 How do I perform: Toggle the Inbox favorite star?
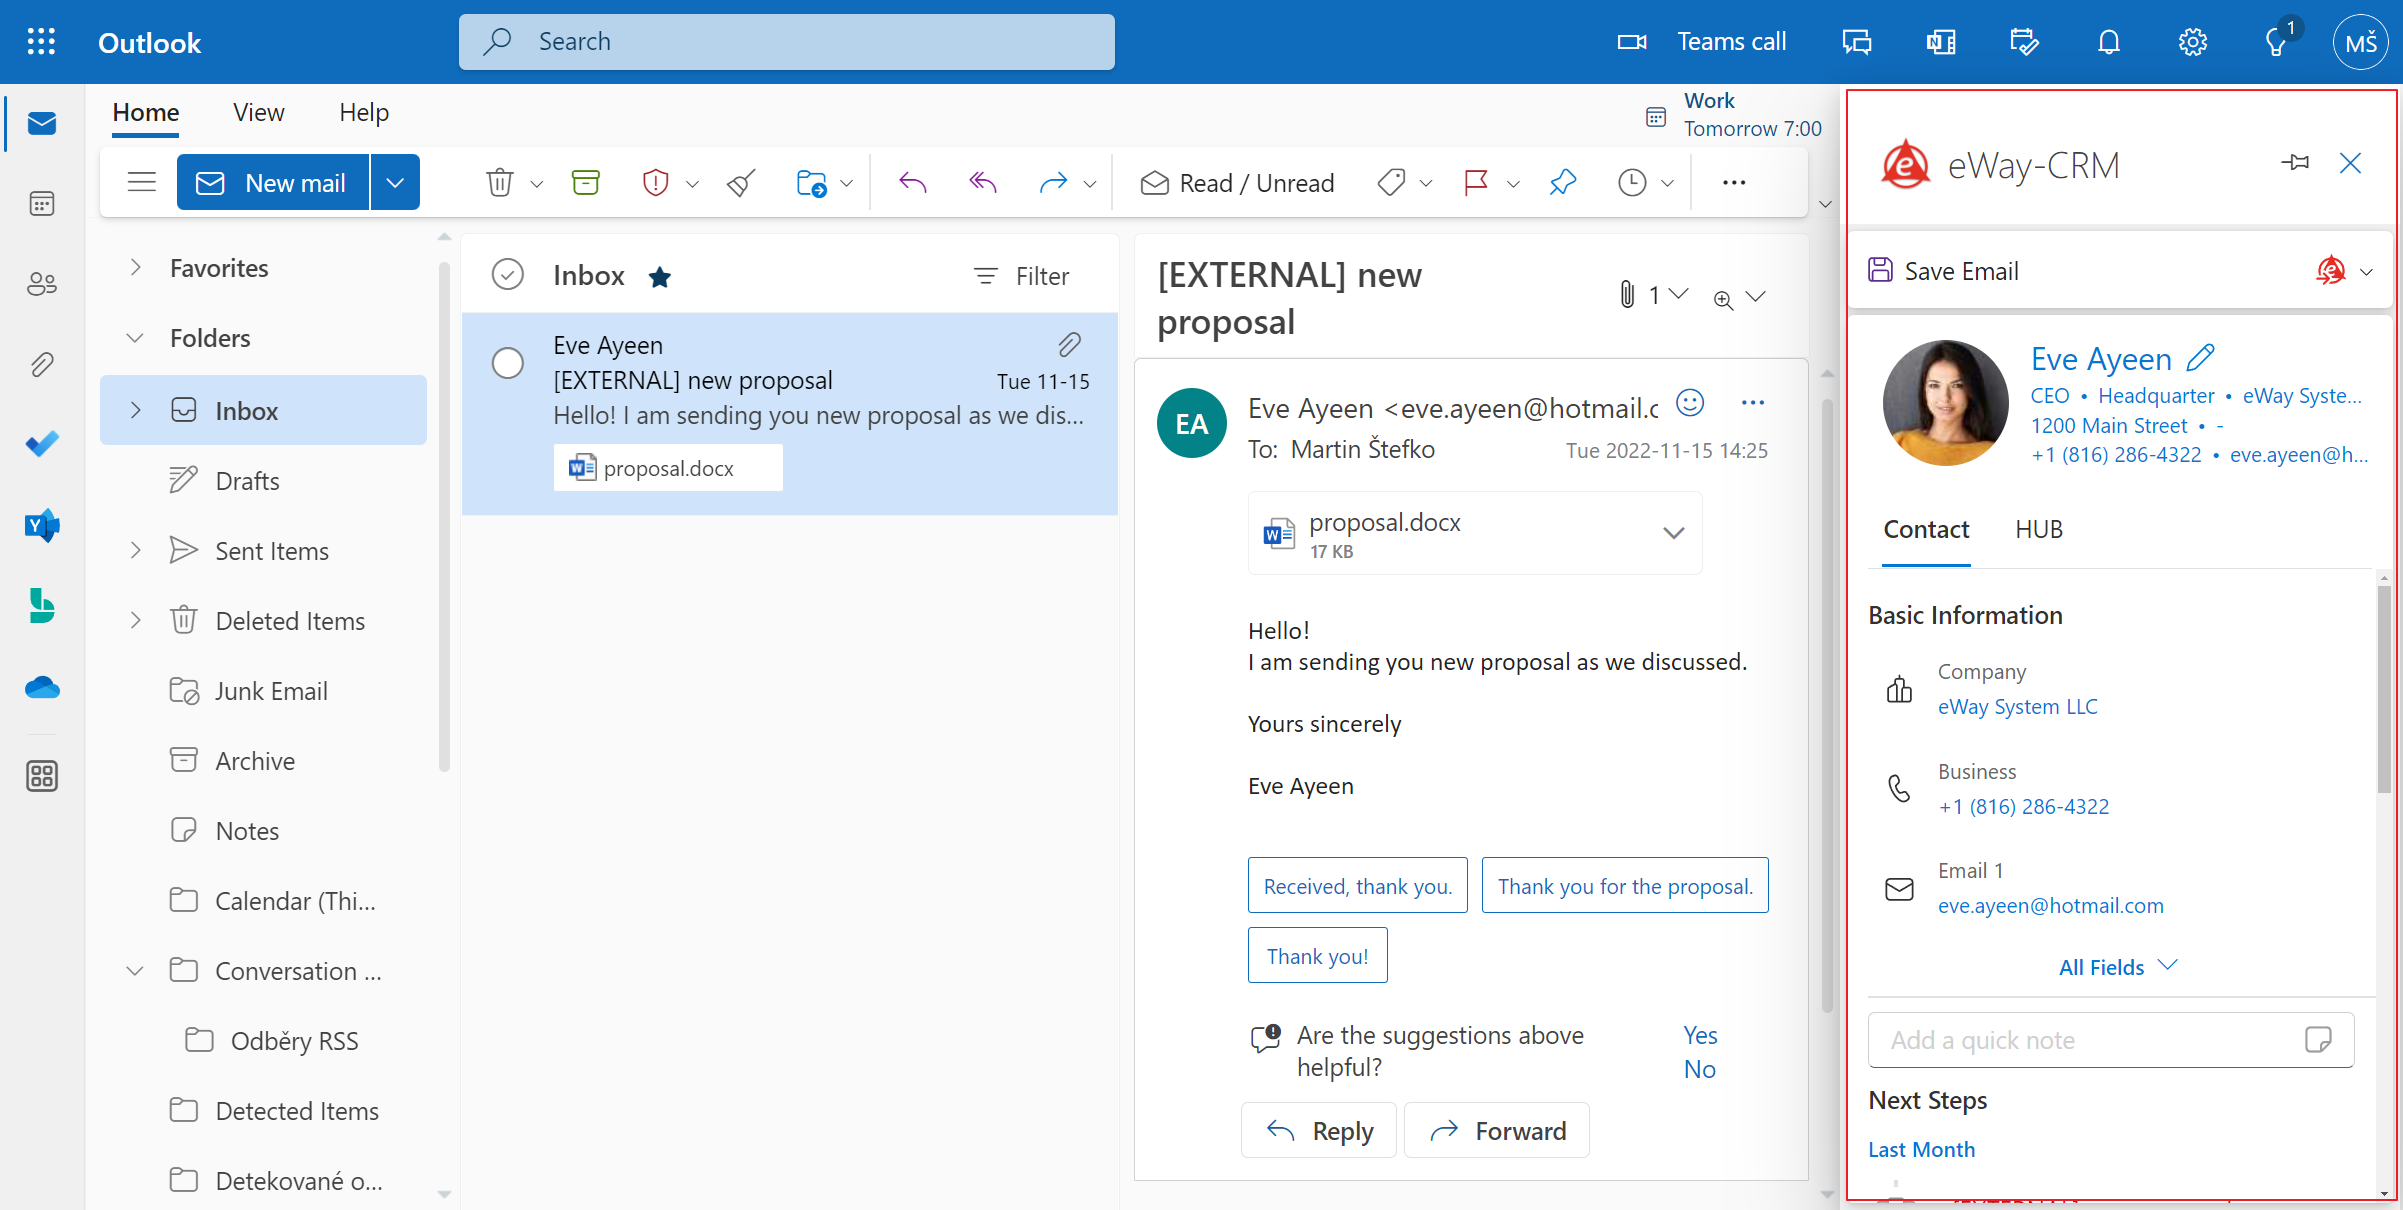coord(660,277)
